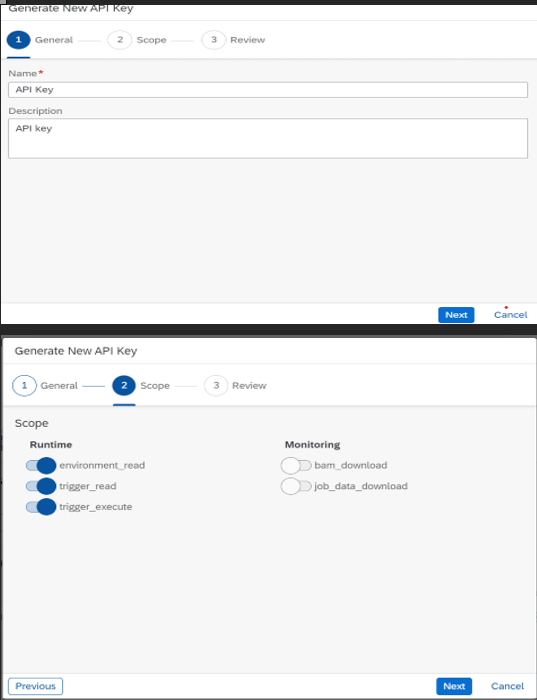This screenshot has height=700, width=537.
Task: Click into the Description text area
Action: (x=268, y=138)
